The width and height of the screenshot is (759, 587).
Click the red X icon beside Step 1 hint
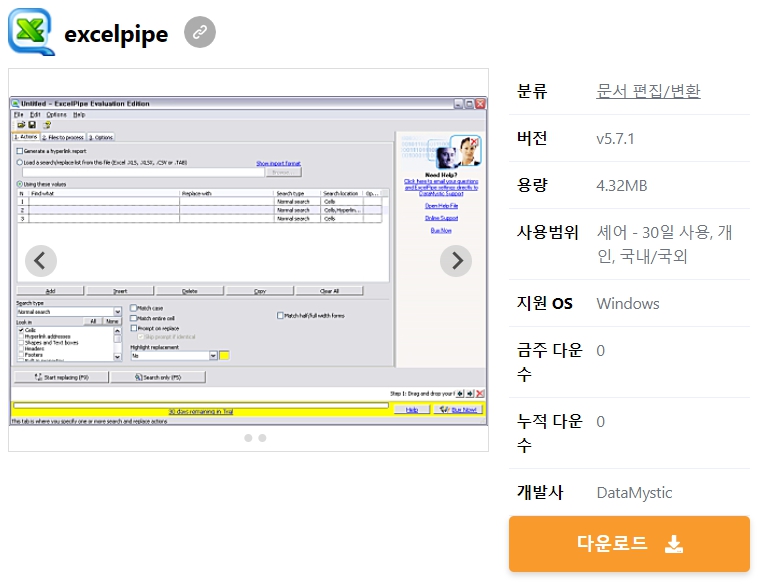click(480, 393)
